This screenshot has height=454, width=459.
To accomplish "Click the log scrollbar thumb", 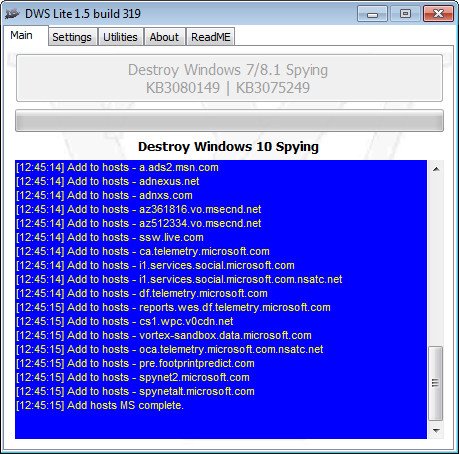I will click(436, 383).
